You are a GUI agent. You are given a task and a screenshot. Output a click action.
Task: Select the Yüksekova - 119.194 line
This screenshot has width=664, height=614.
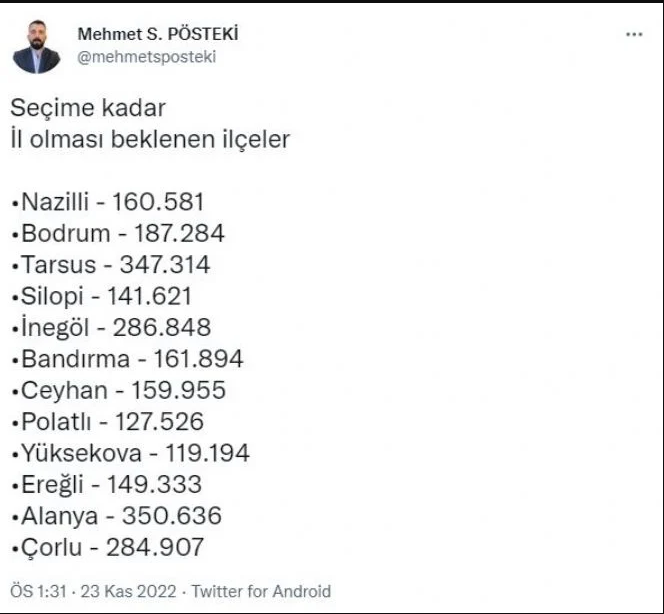point(131,453)
